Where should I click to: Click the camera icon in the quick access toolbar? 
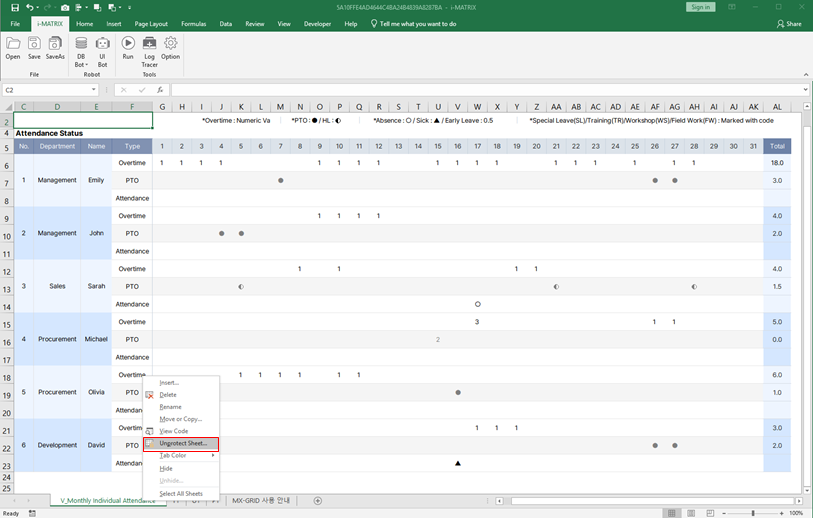[64, 7]
